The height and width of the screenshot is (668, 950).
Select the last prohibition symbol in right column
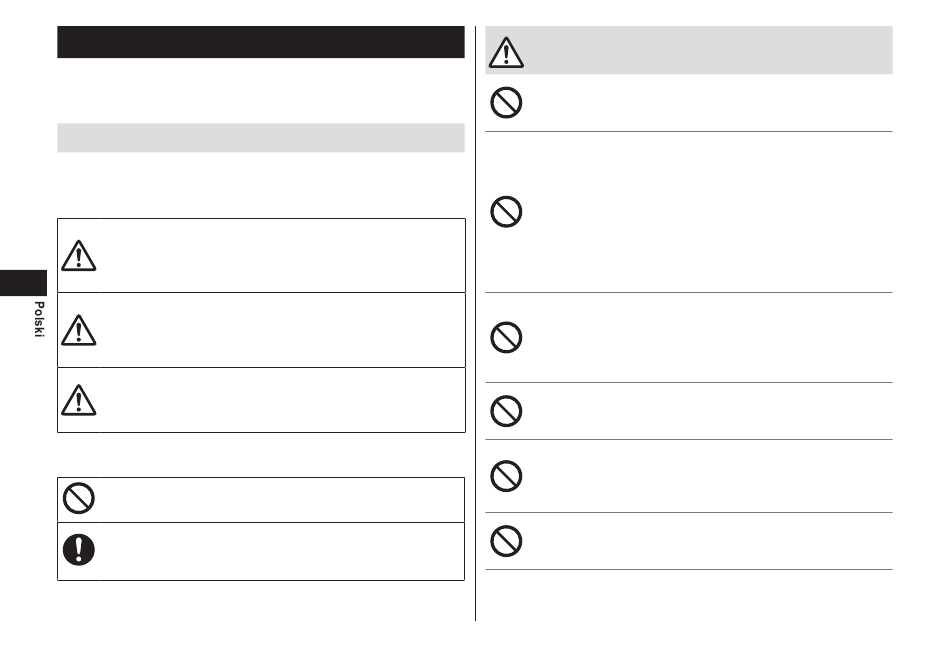pyautogui.click(x=506, y=541)
